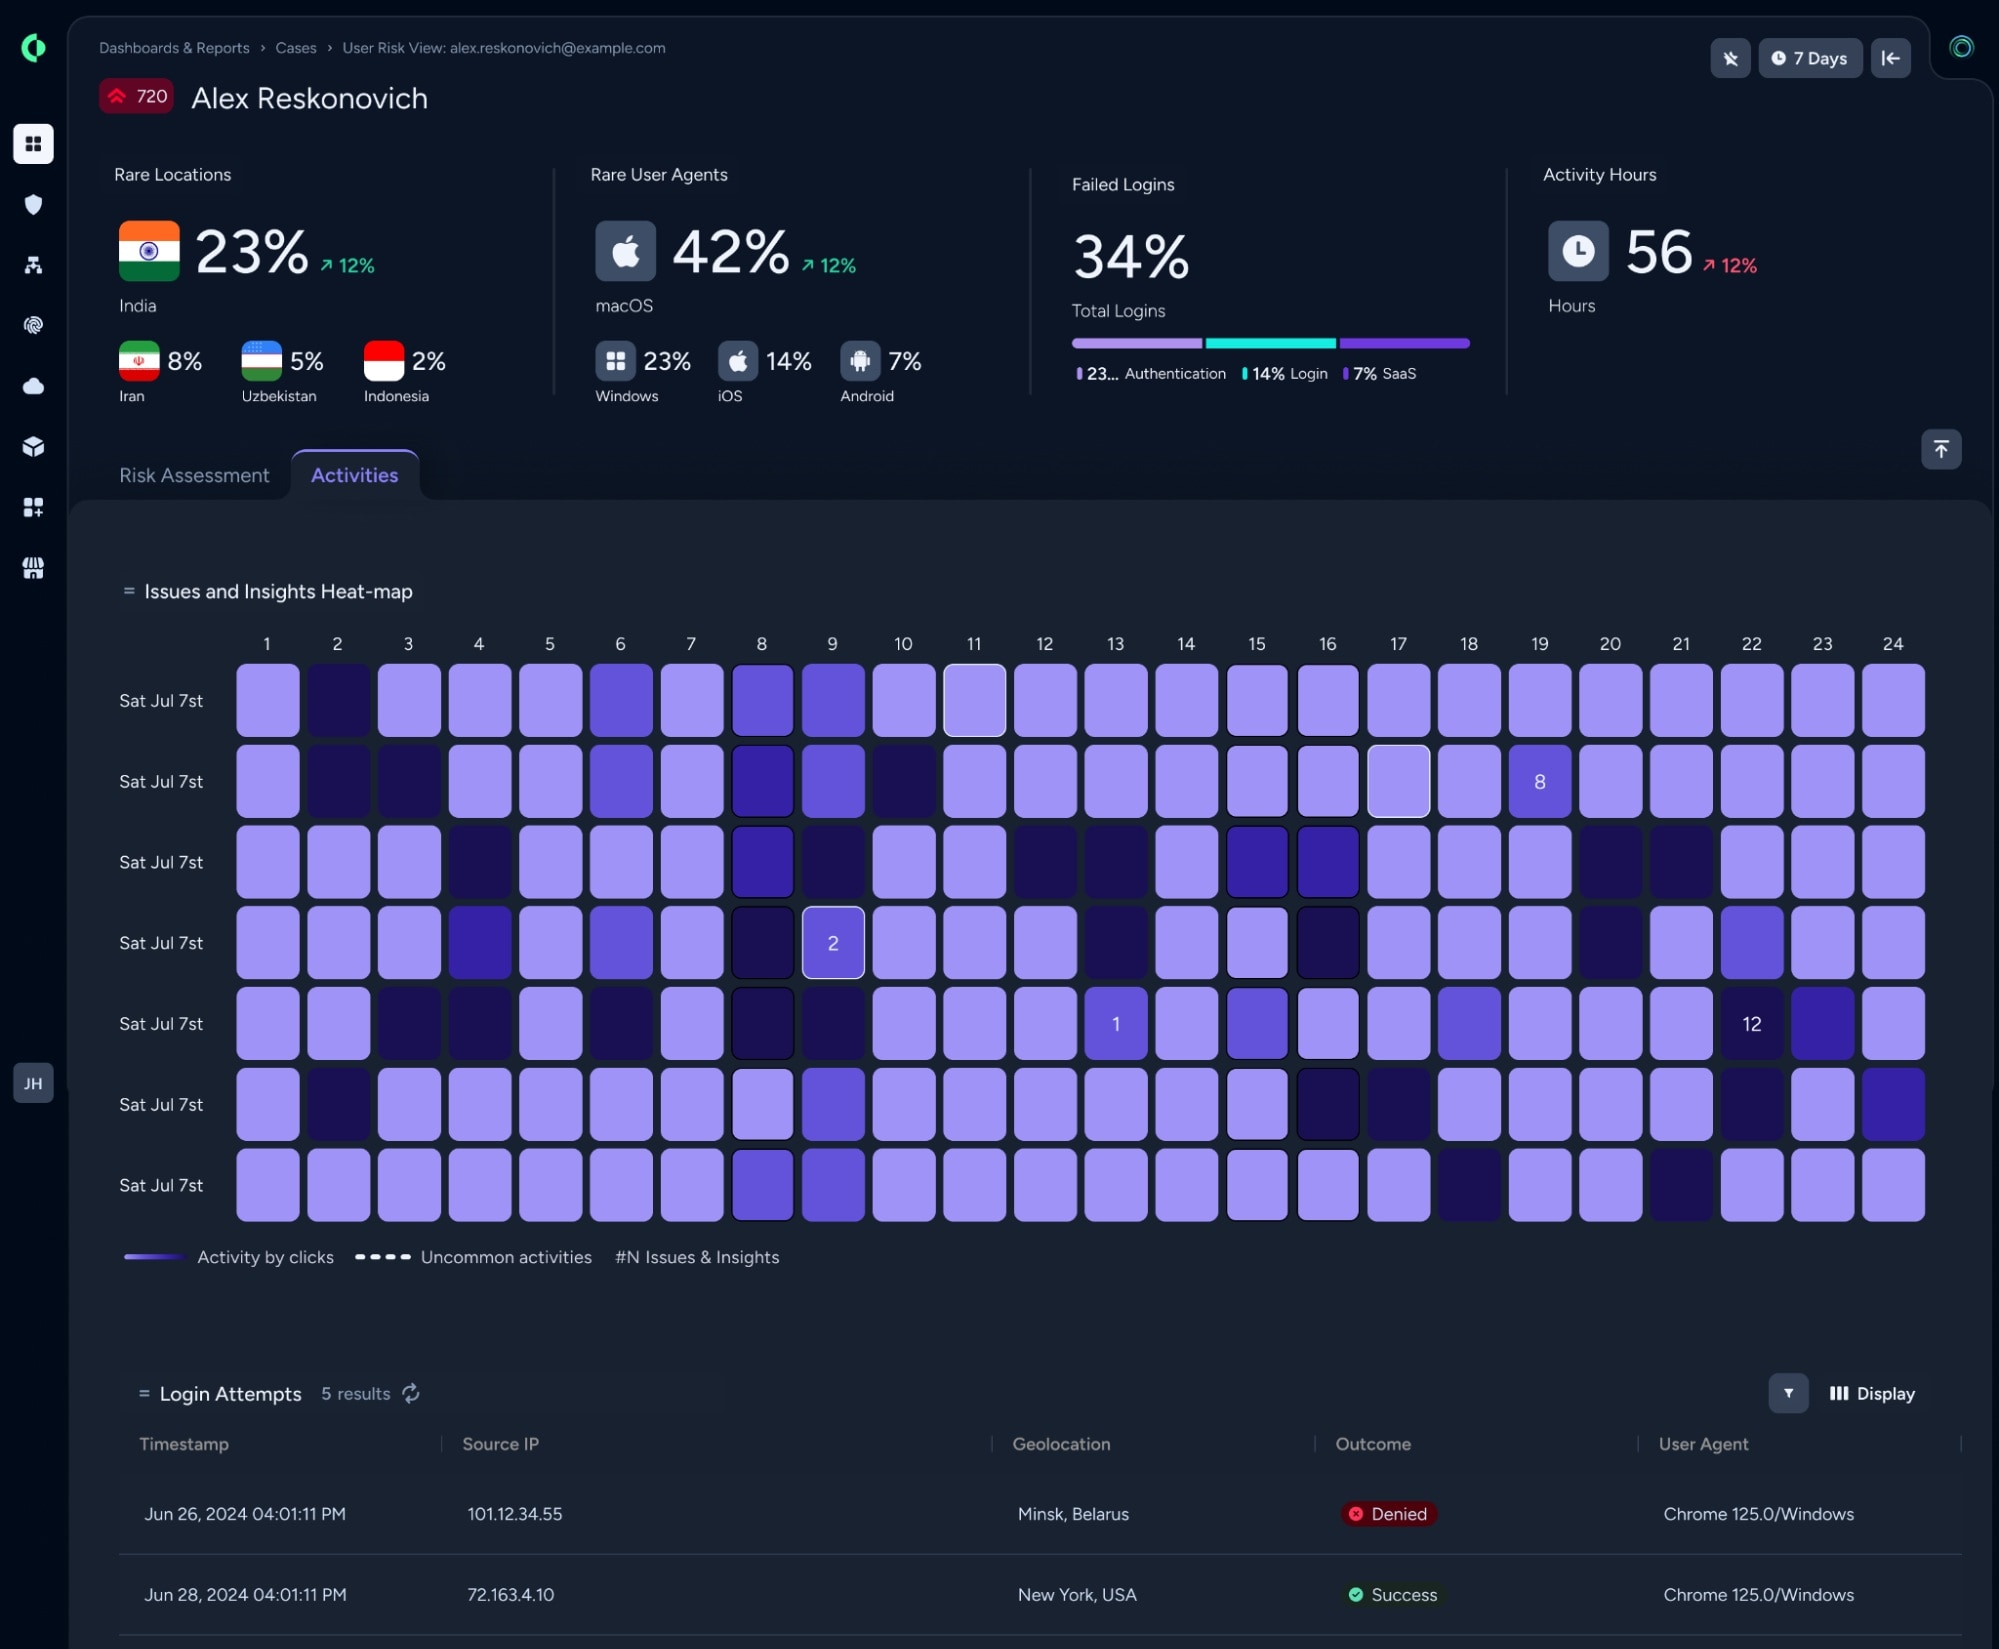The image size is (1999, 1649).
Task: Refresh the Login Attempts results
Action: coord(411,1393)
